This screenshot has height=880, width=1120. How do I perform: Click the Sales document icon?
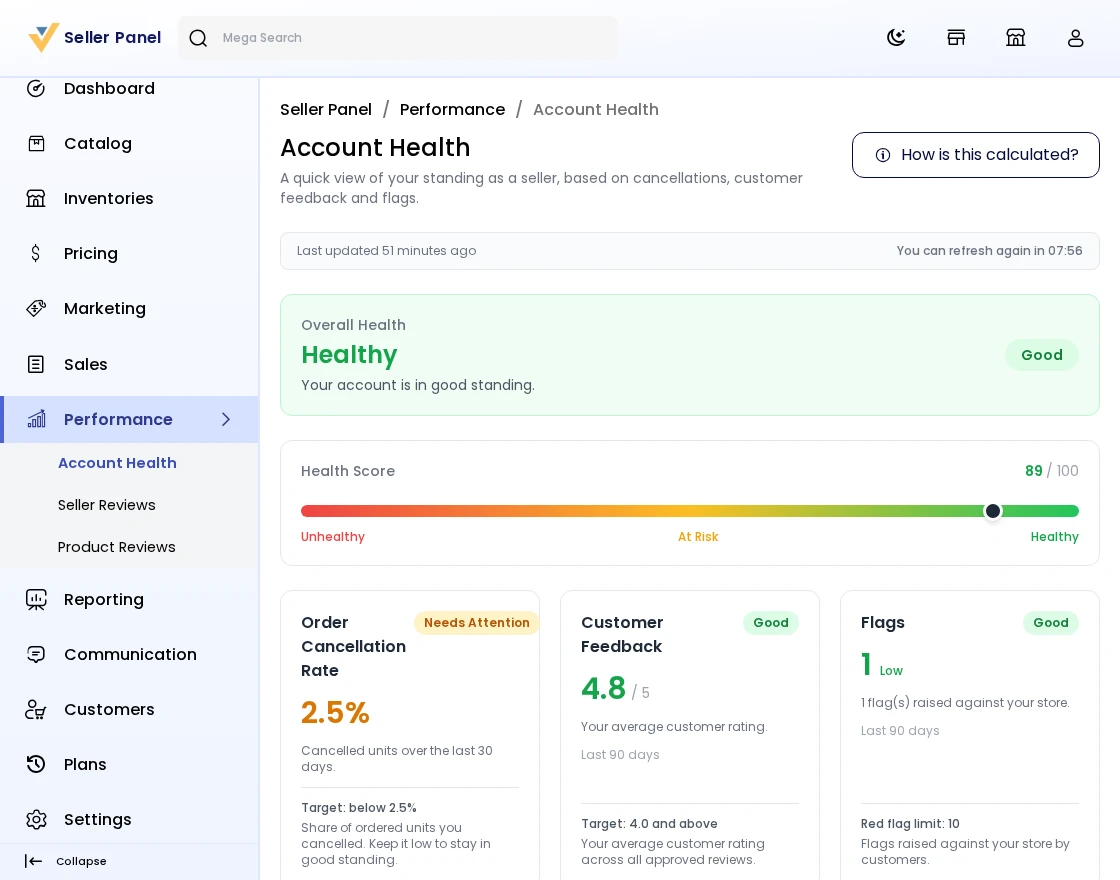[36, 364]
